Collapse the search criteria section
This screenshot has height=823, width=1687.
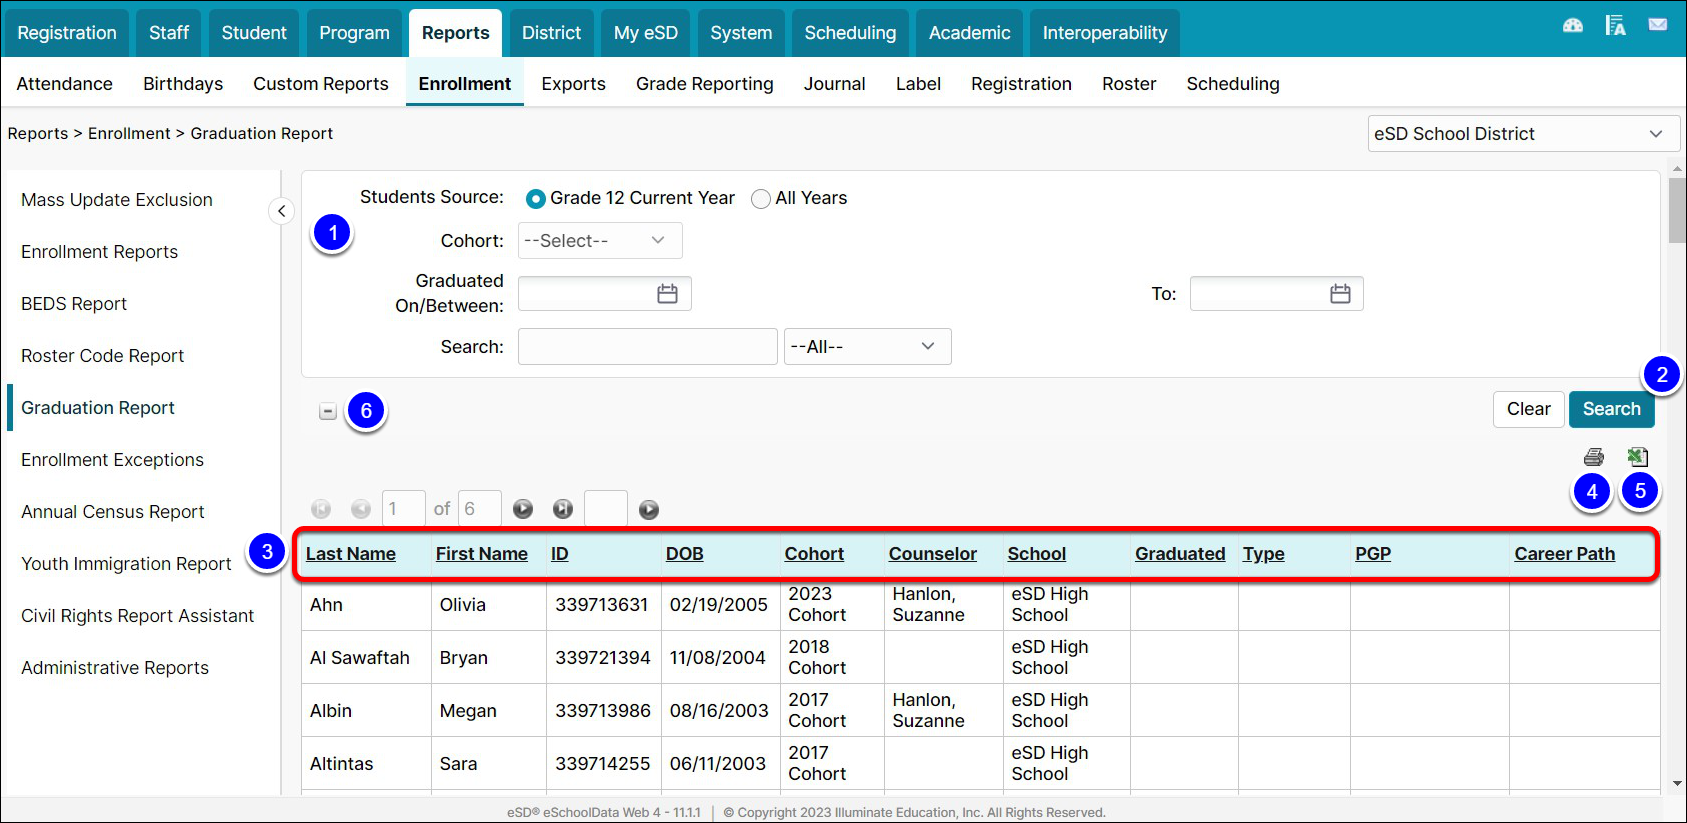(x=327, y=411)
